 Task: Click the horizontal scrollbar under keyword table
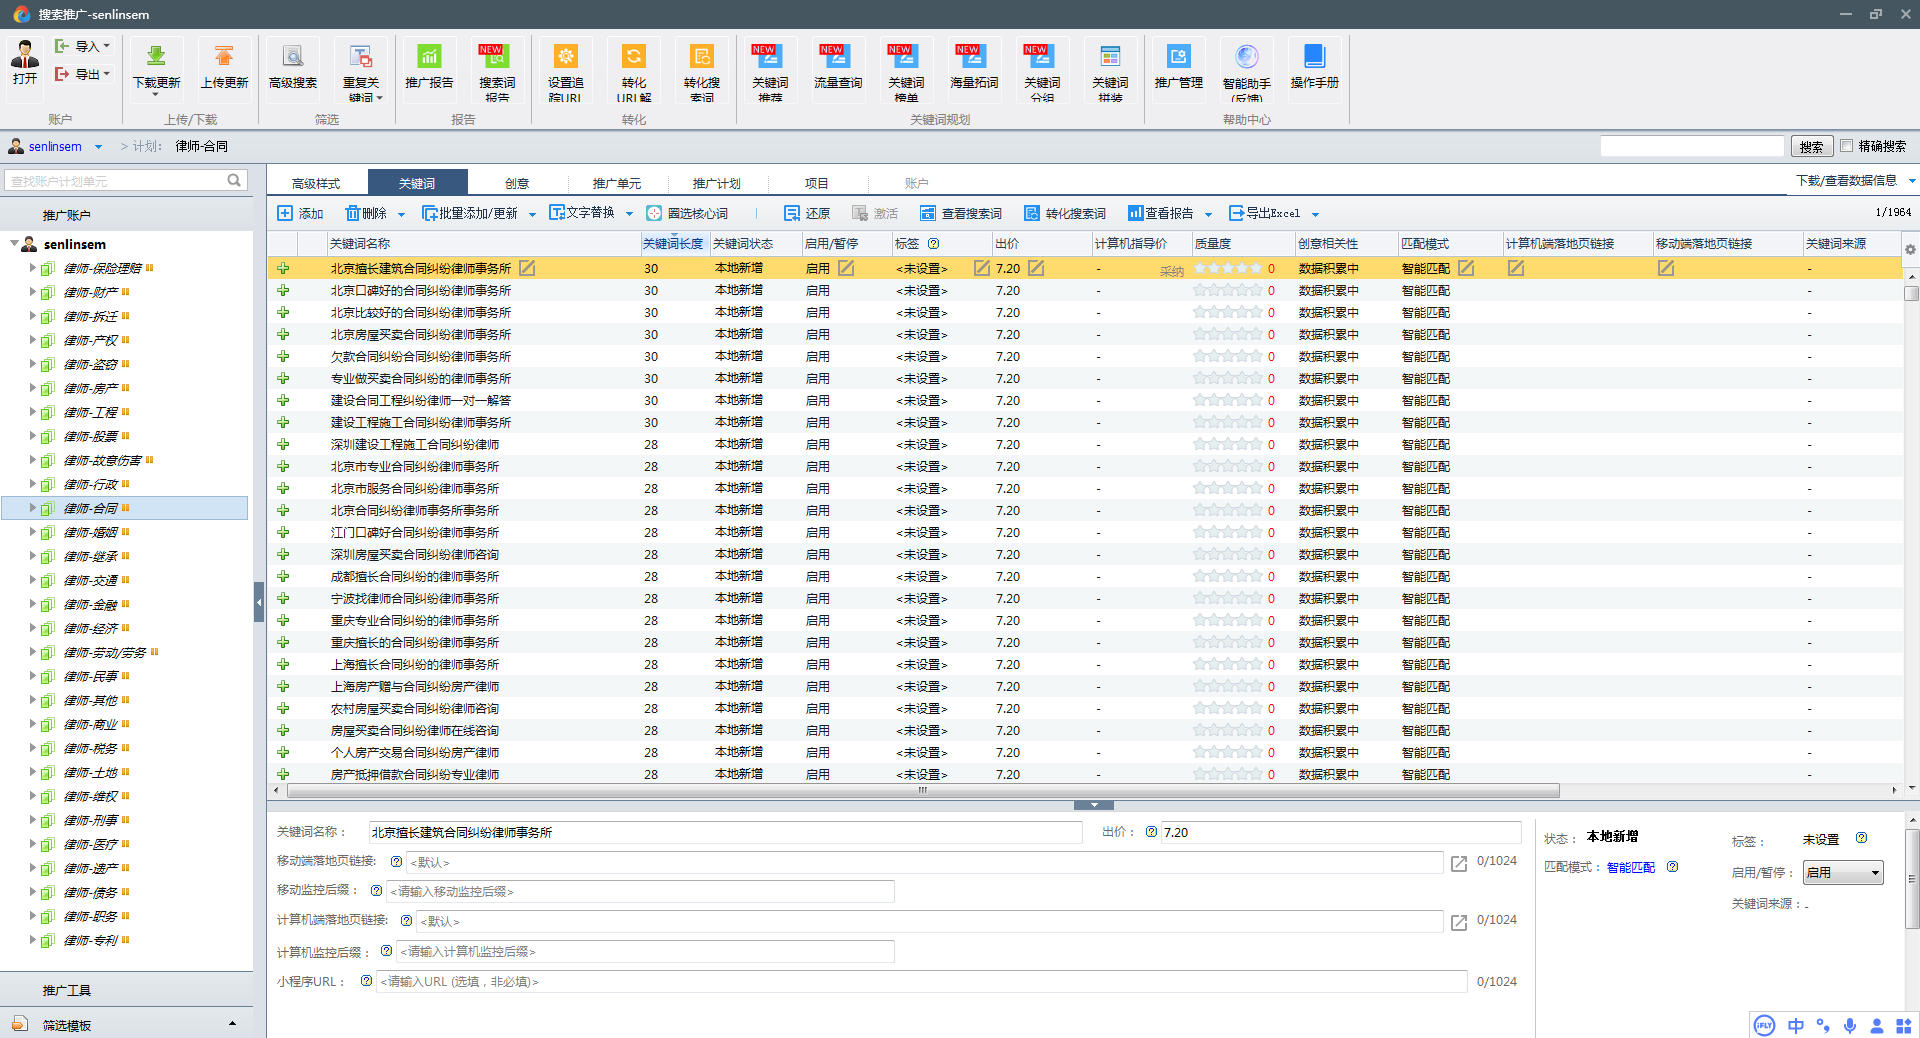click(922, 790)
